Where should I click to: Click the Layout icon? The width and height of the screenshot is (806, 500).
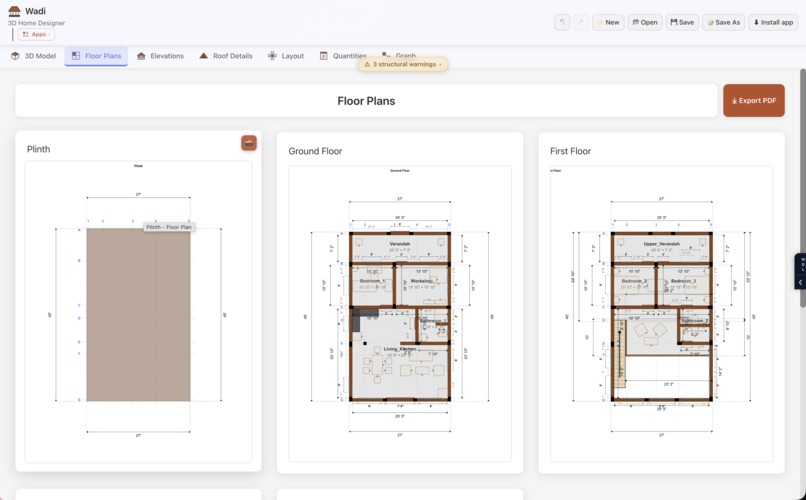pyautogui.click(x=272, y=55)
